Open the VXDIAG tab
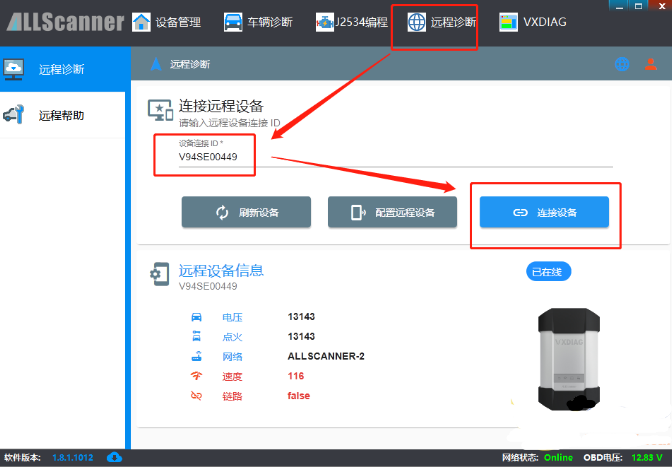The height and width of the screenshot is (467, 672). coord(533,22)
